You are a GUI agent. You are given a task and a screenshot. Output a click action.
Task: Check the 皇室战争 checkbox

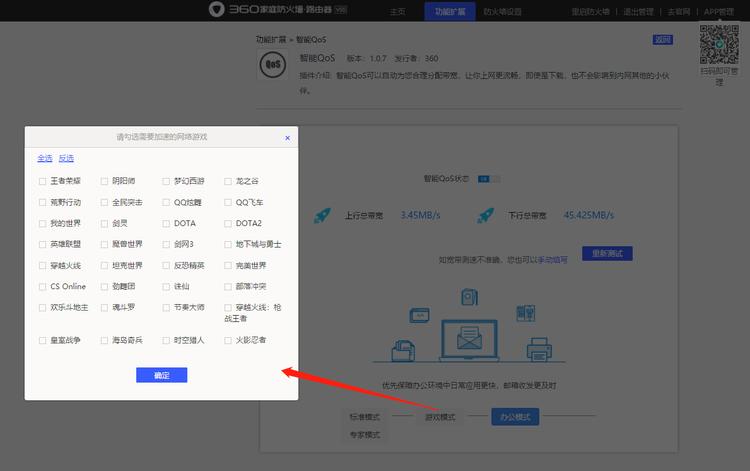pos(43,340)
